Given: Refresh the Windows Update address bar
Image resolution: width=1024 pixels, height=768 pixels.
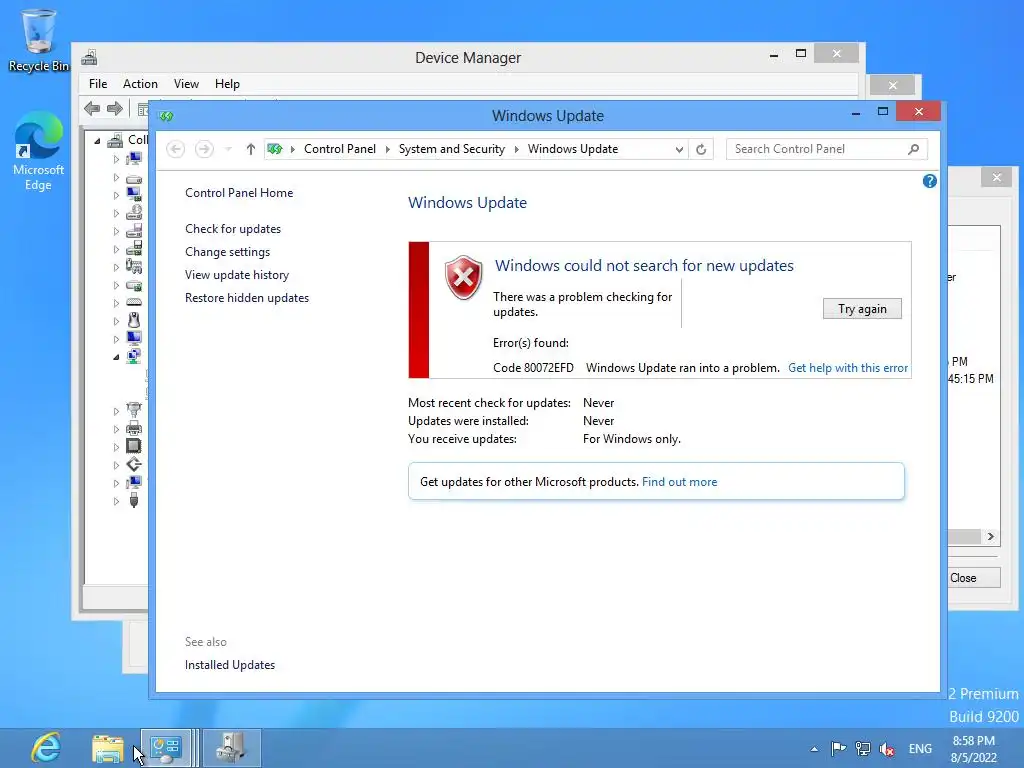Looking at the screenshot, I should (701, 150).
